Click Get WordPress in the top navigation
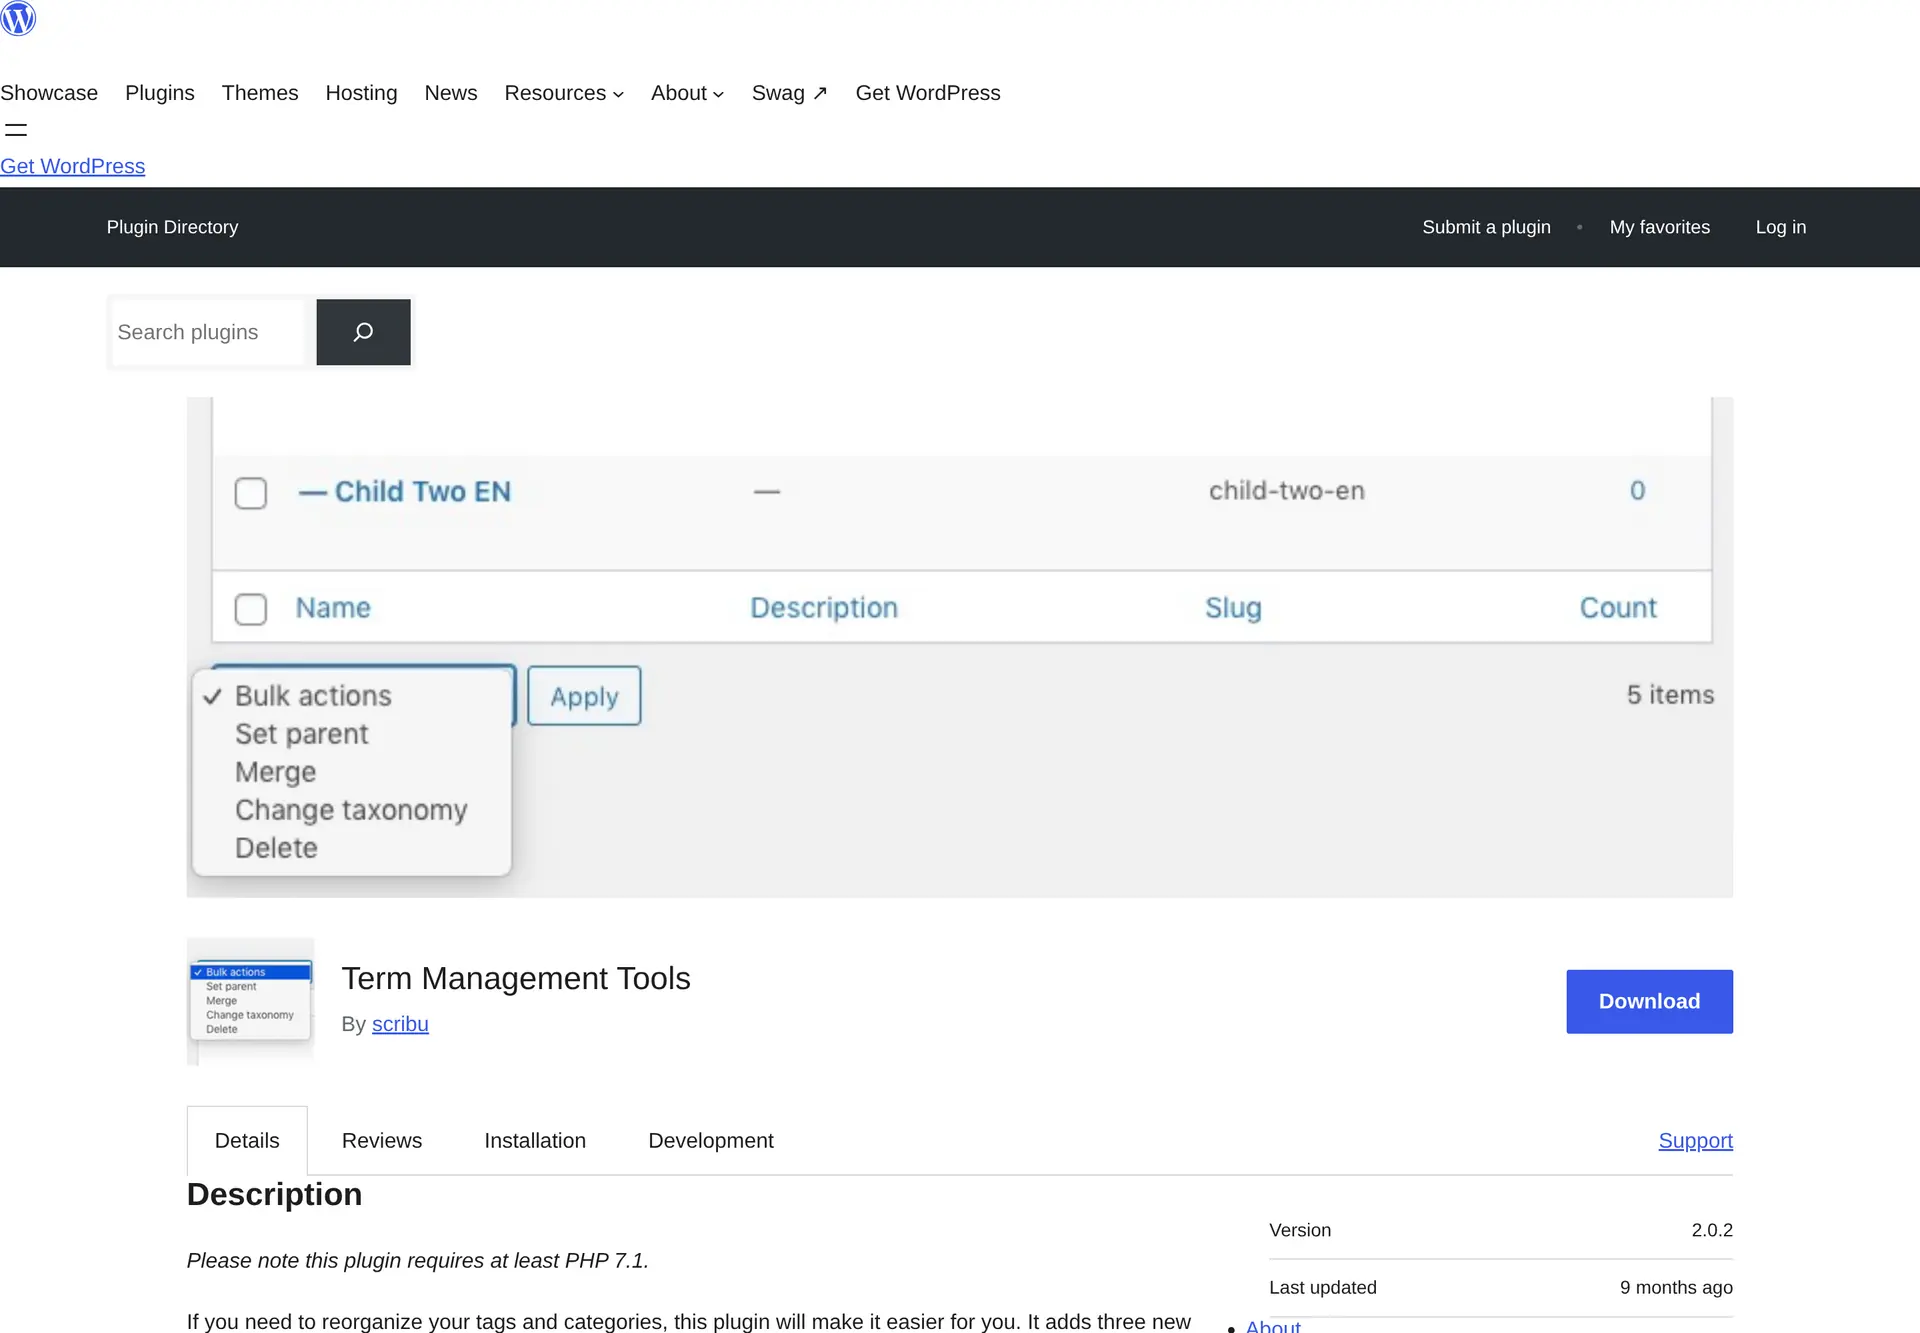The width and height of the screenshot is (1920, 1333). point(928,93)
